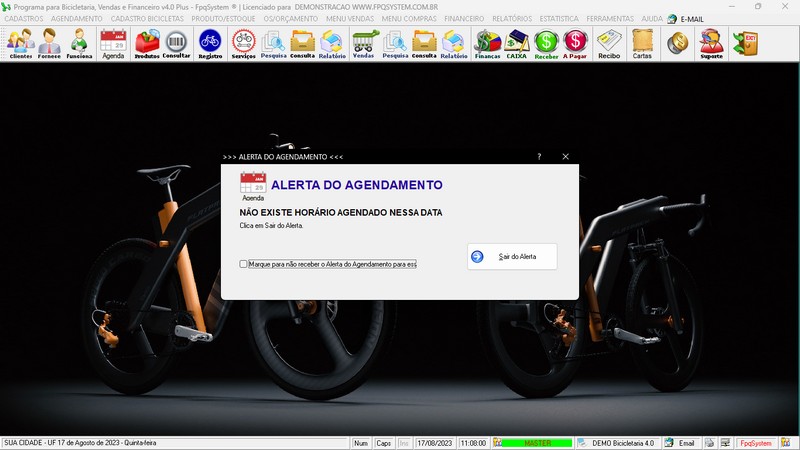Click the Consultar barcode icon
800x450 pixels.
(x=176, y=44)
